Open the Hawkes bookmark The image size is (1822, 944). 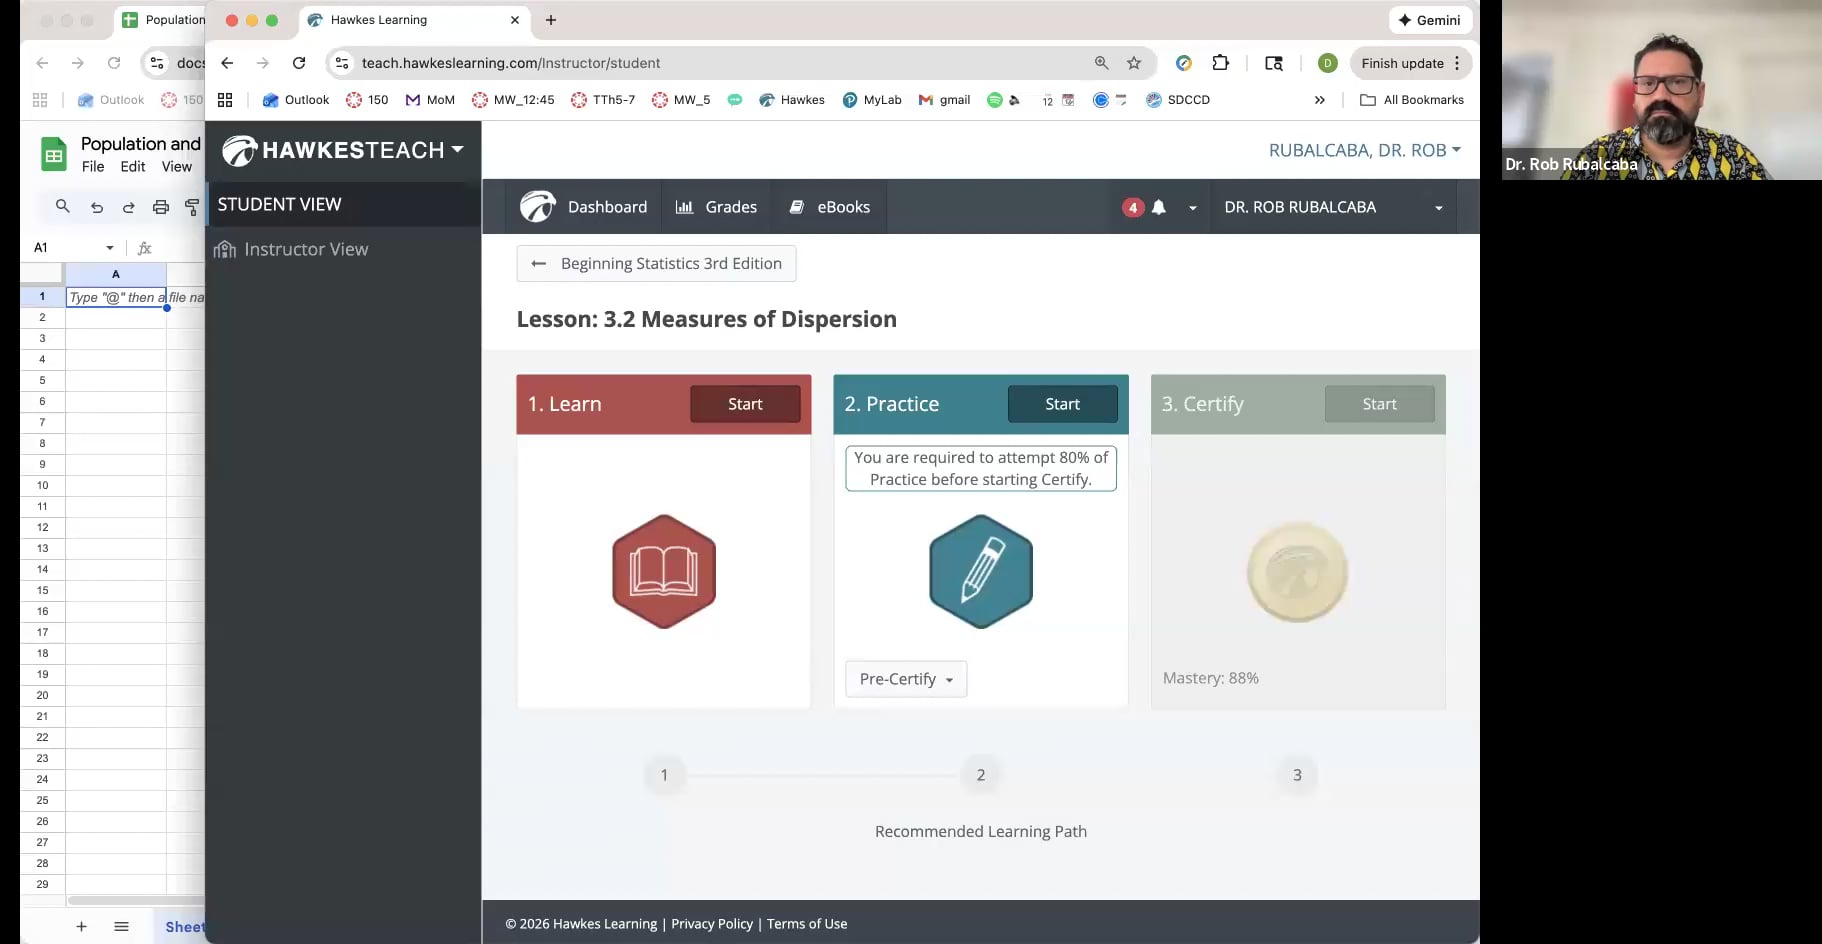(792, 100)
